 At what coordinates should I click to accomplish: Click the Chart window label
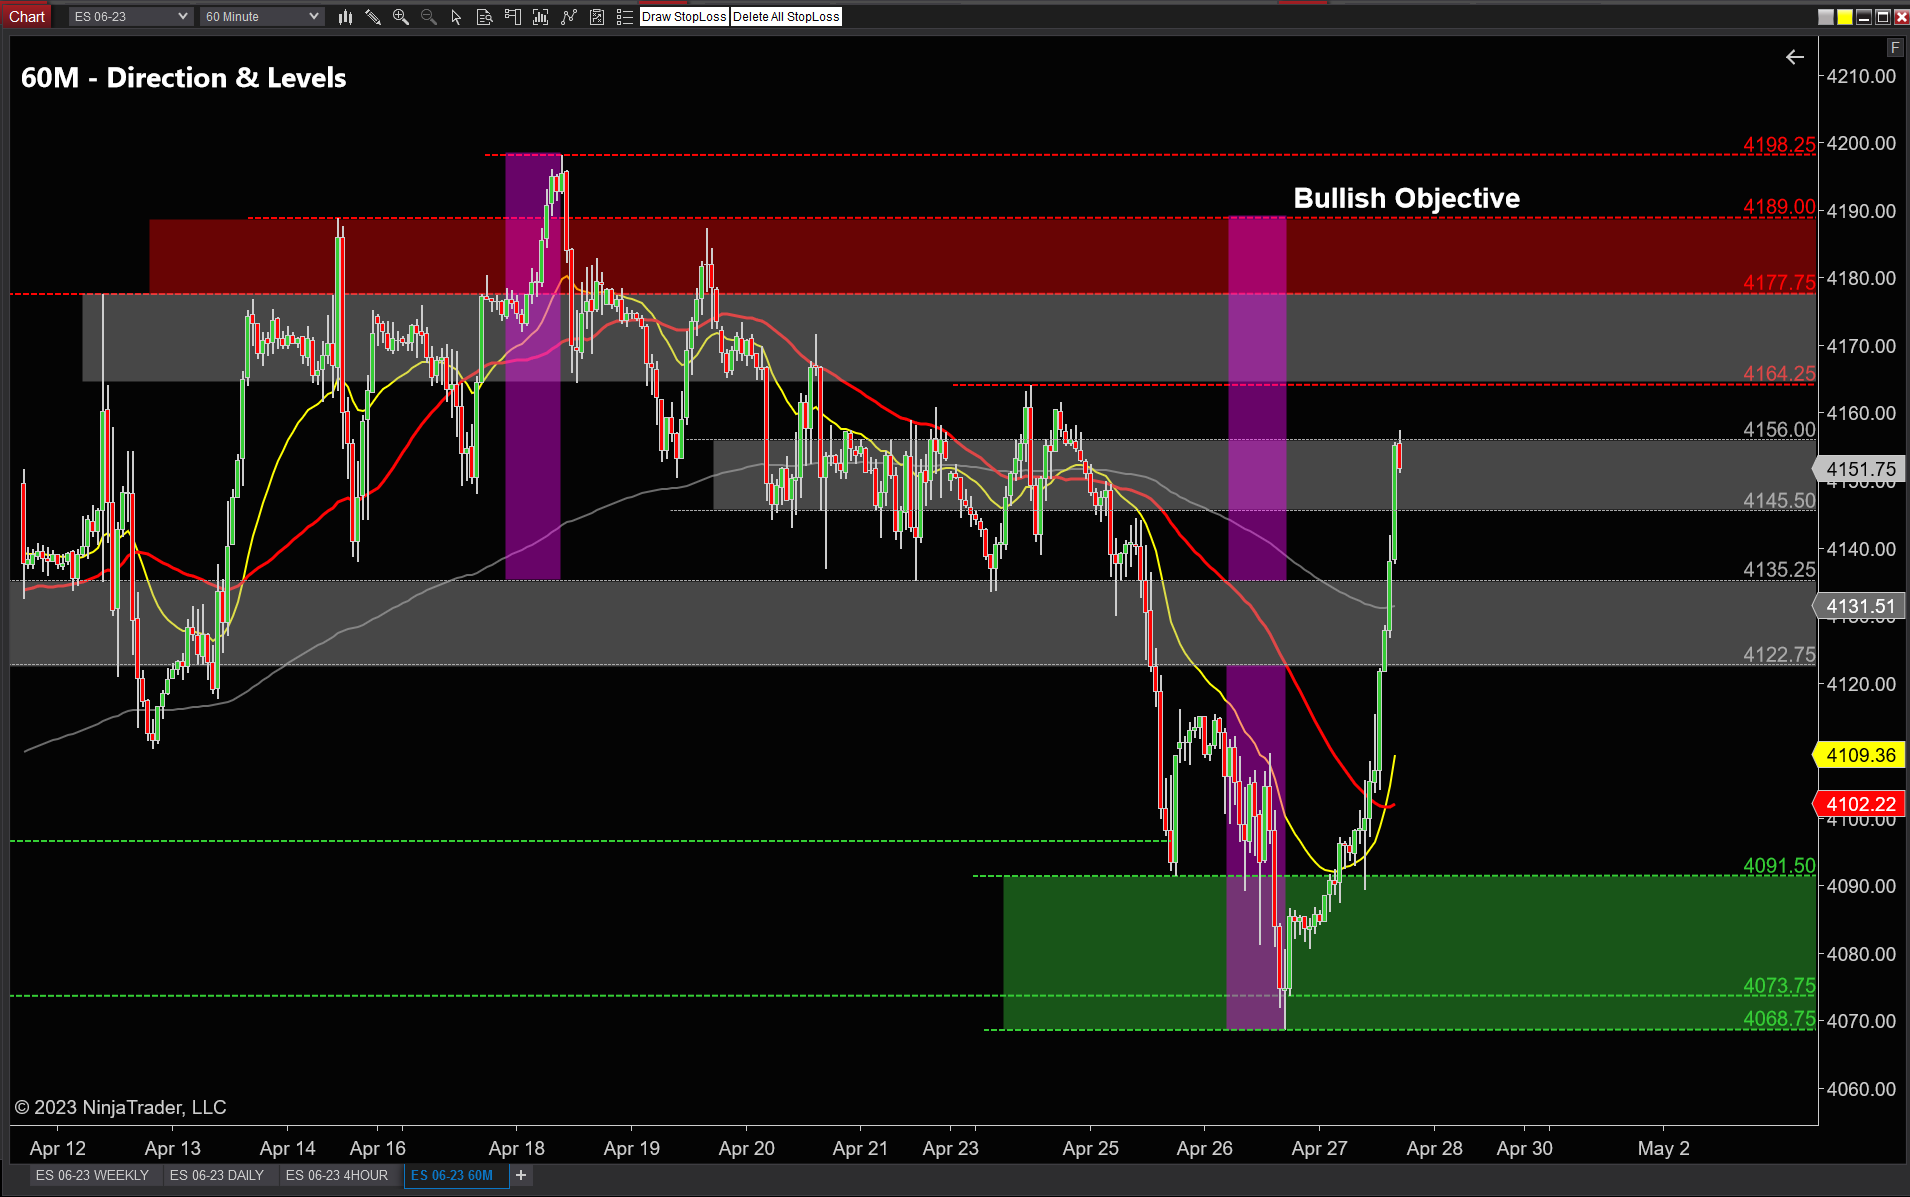pos(27,17)
